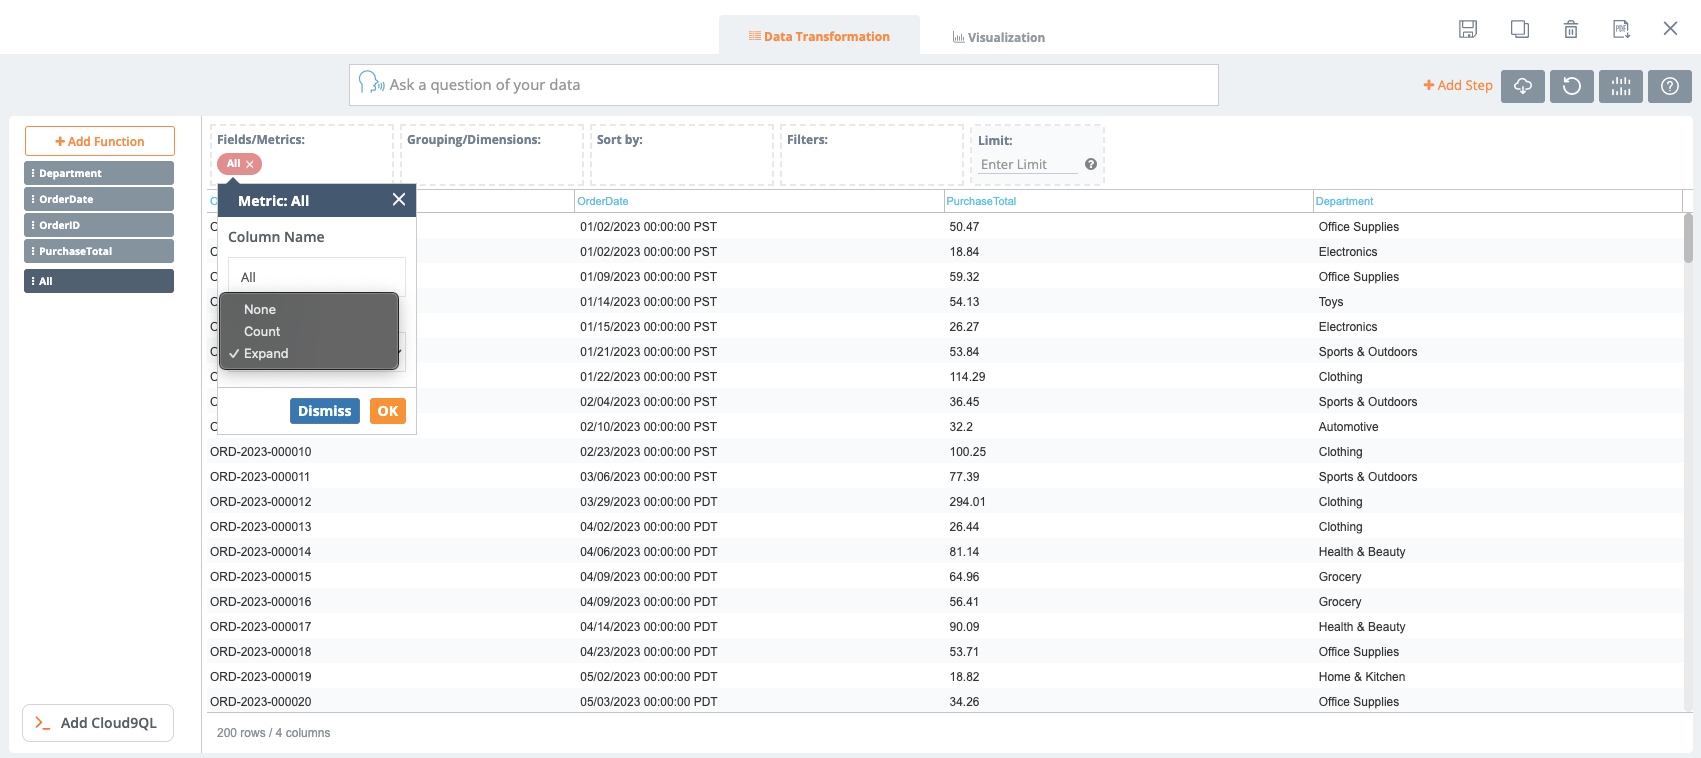Click the Add Function button
This screenshot has height=758, width=1701.
(x=100, y=141)
